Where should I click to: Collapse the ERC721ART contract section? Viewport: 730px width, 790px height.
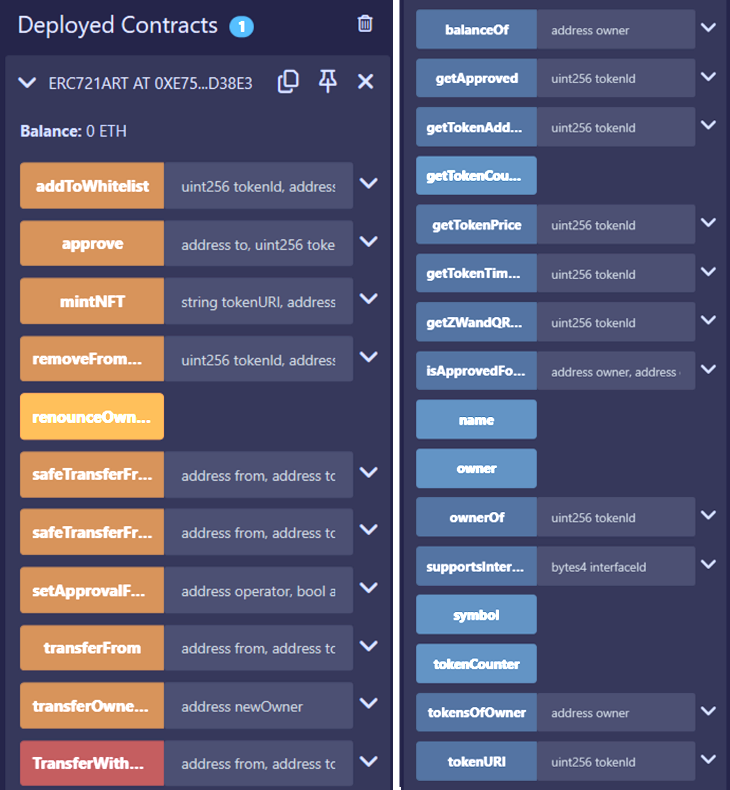click(x=27, y=83)
